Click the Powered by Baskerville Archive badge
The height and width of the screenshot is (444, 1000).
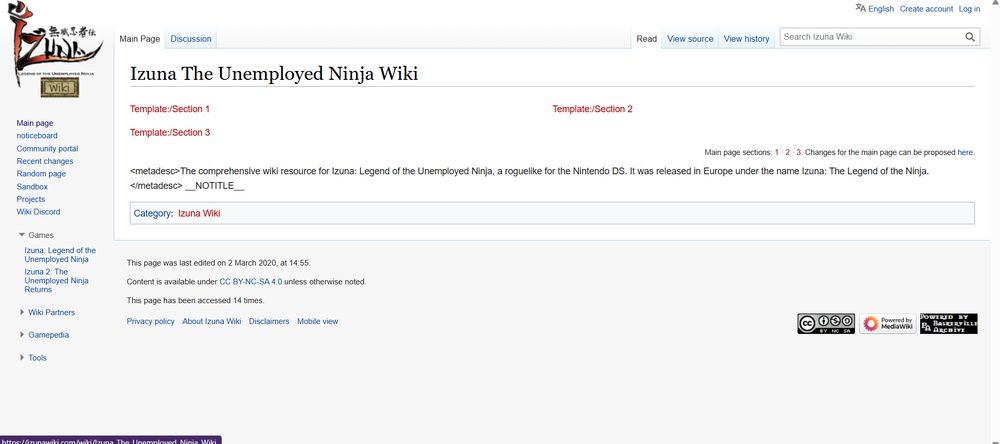[x=948, y=323]
